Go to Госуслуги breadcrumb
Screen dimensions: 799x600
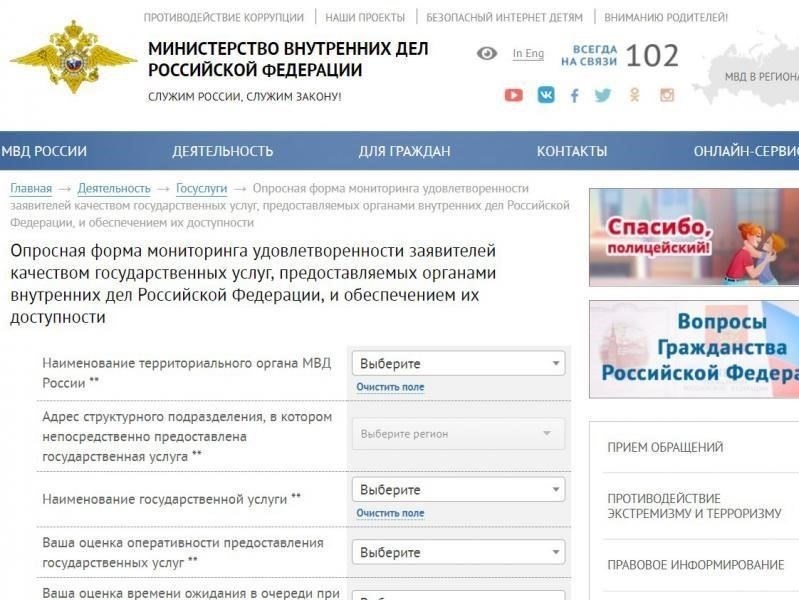pyautogui.click(x=201, y=189)
